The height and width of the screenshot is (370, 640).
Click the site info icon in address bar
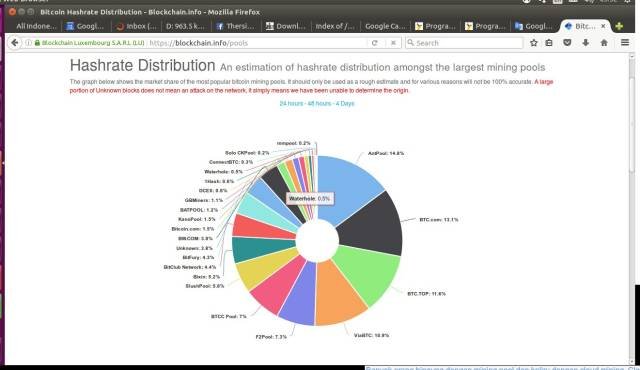click(29, 43)
